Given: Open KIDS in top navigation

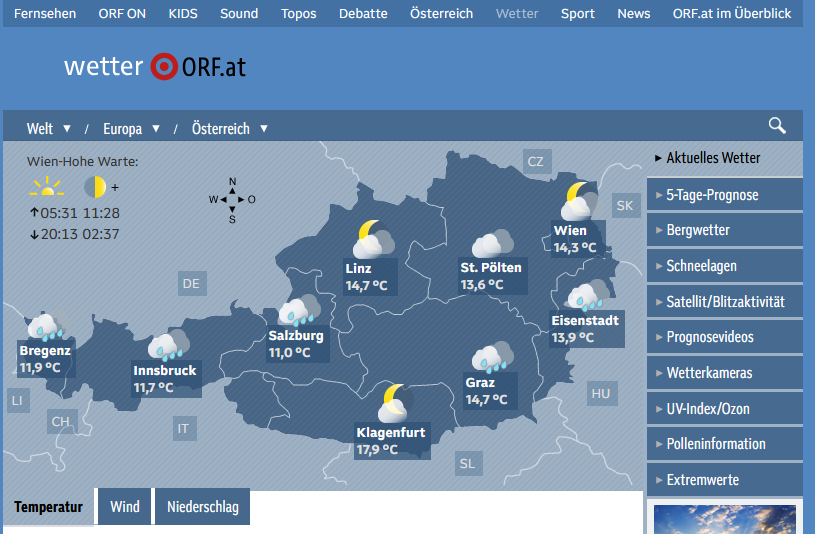Looking at the screenshot, I should point(183,14).
